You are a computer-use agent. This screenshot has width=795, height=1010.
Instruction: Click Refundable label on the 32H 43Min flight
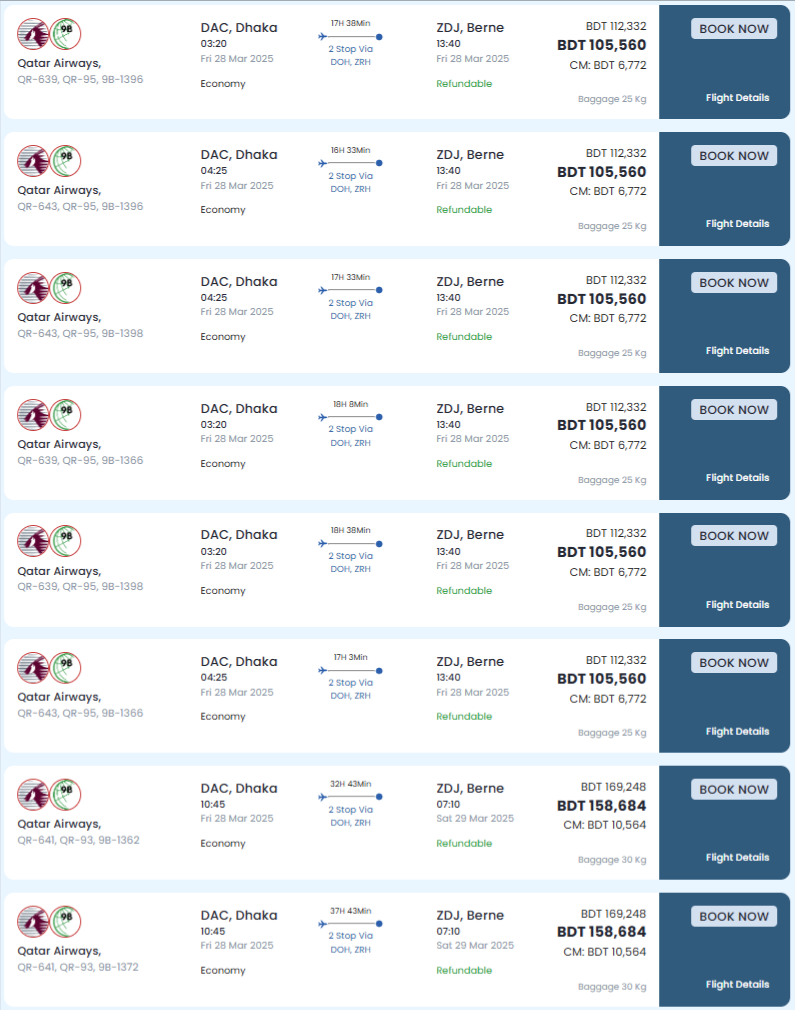464,843
